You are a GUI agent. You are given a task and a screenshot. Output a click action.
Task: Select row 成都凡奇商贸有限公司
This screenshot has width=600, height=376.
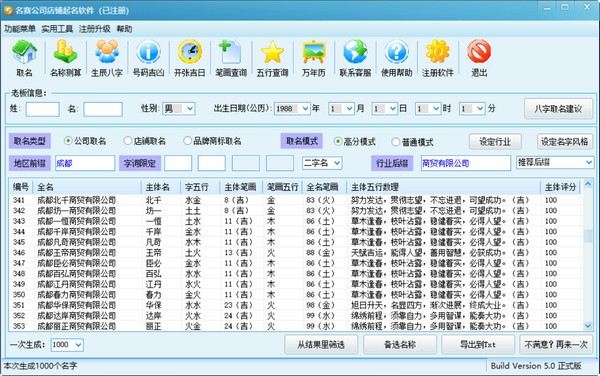tap(295, 242)
